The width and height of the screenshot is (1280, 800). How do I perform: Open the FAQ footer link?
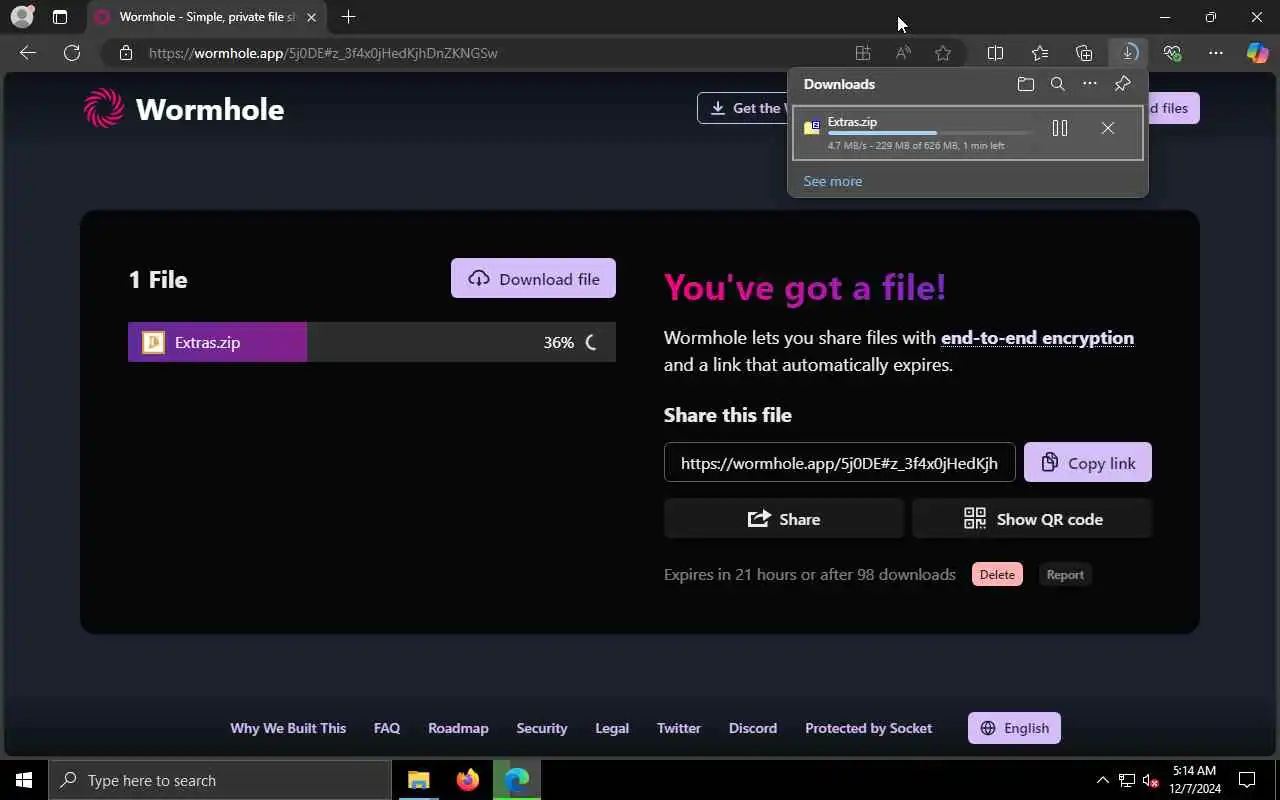click(x=387, y=728)
